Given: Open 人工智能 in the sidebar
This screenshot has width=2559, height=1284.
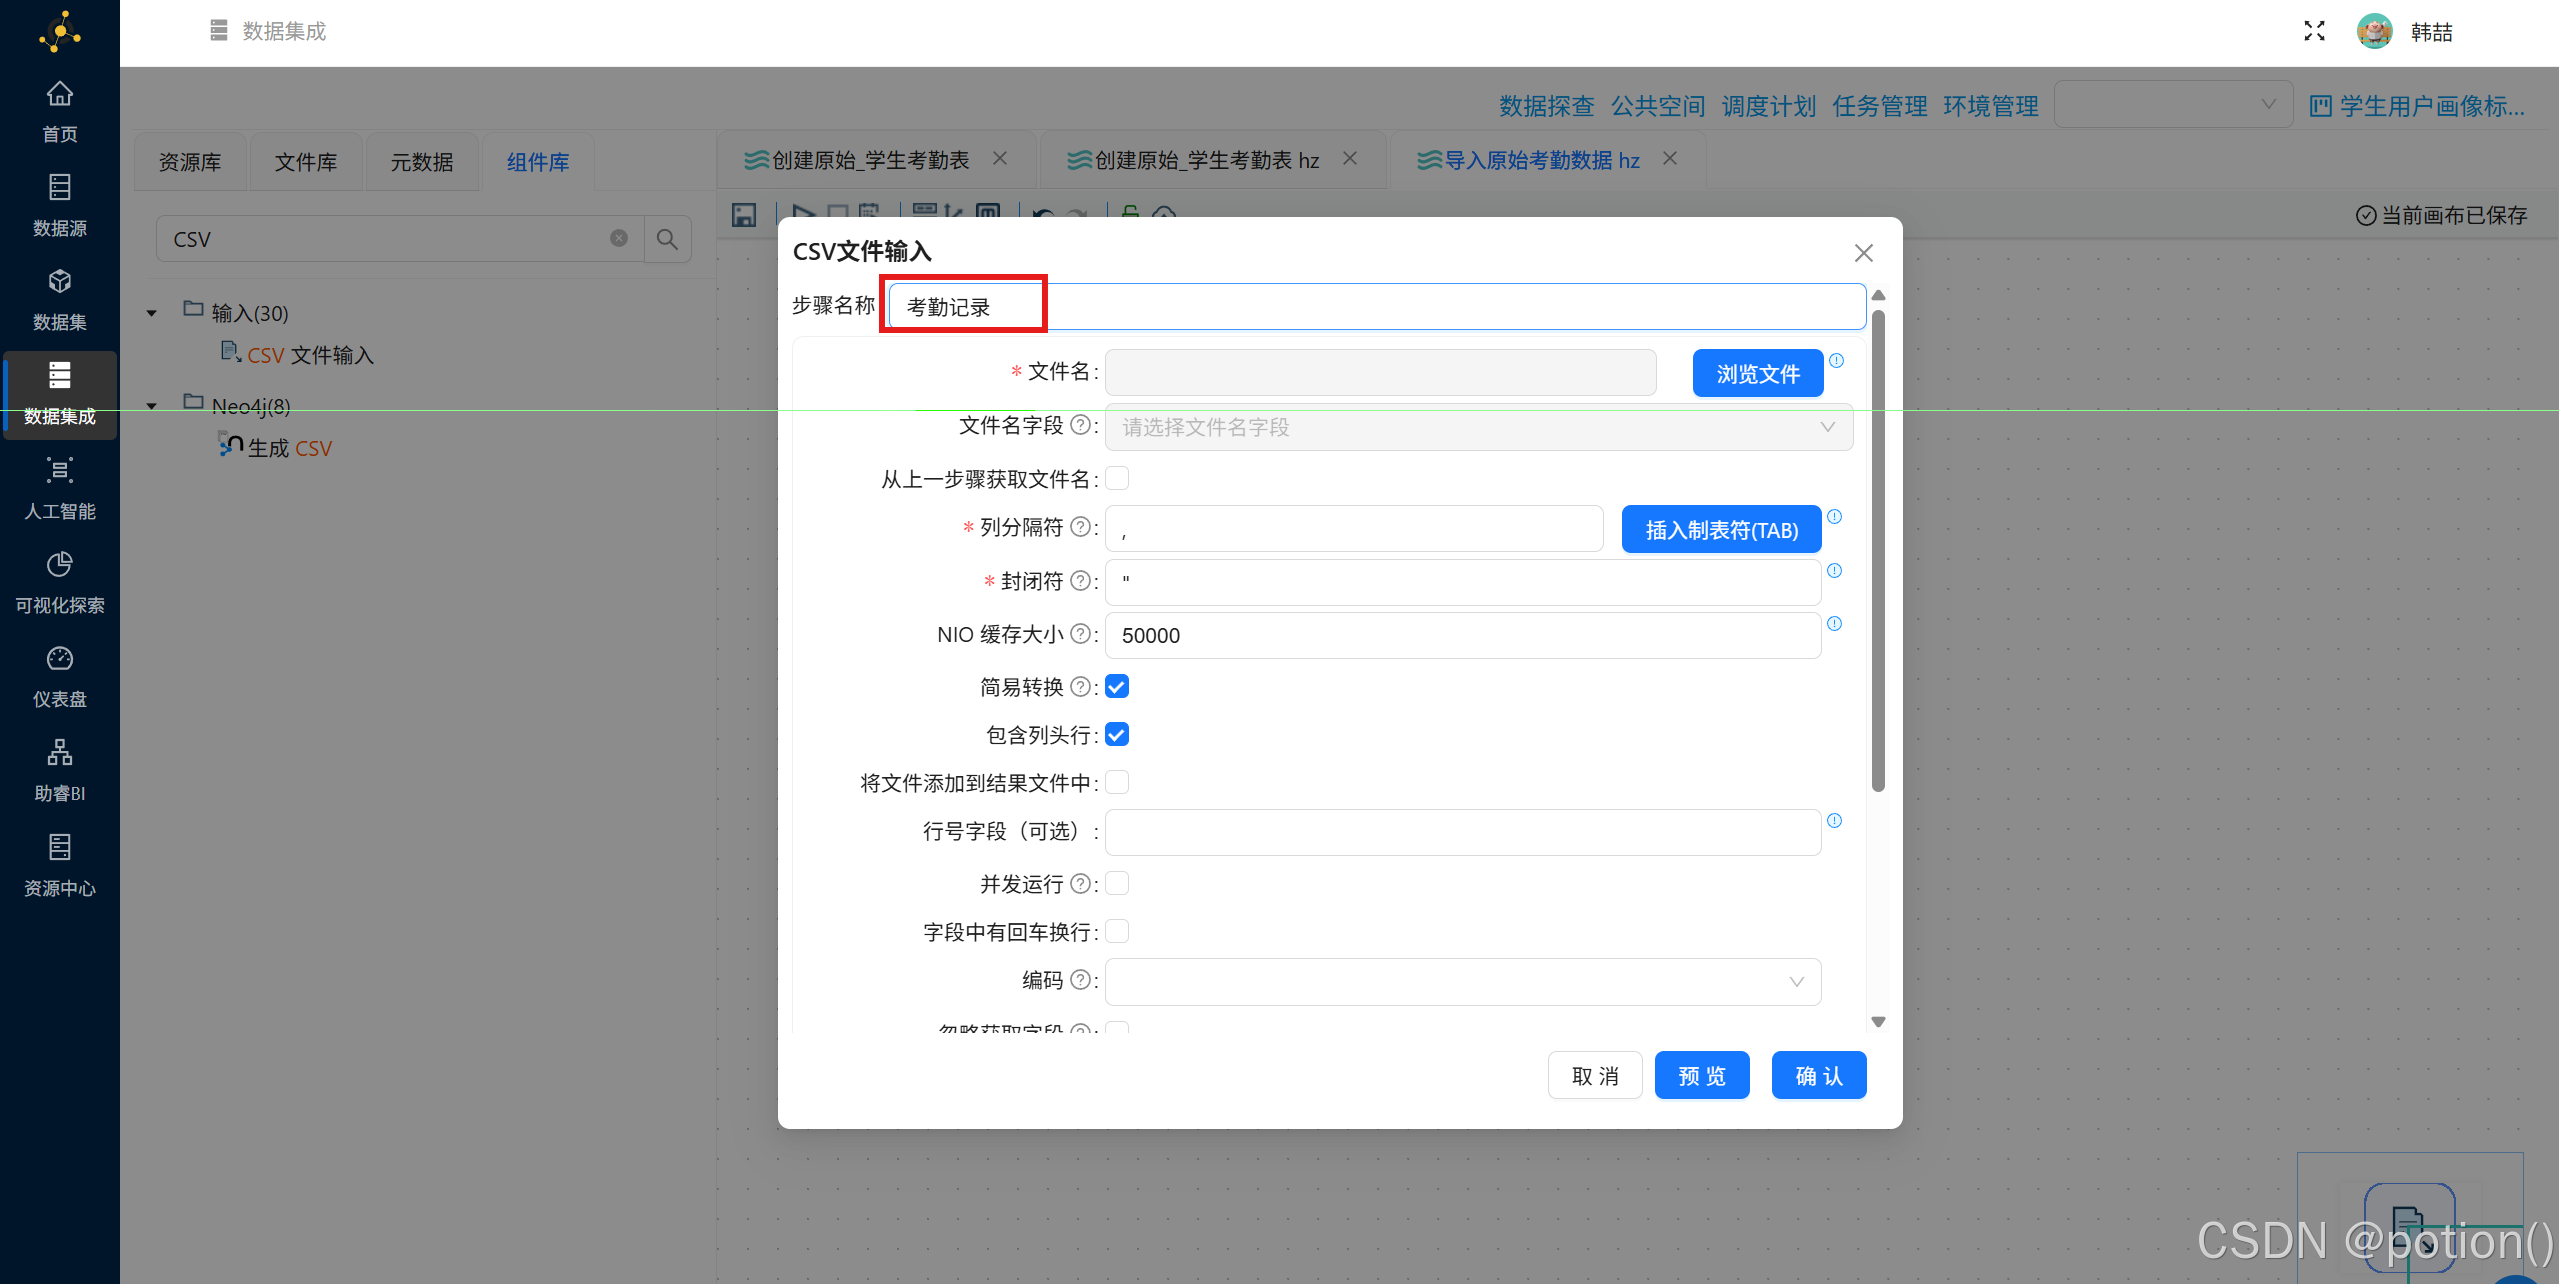Looking at the screenshot, I should coord(59,489).
